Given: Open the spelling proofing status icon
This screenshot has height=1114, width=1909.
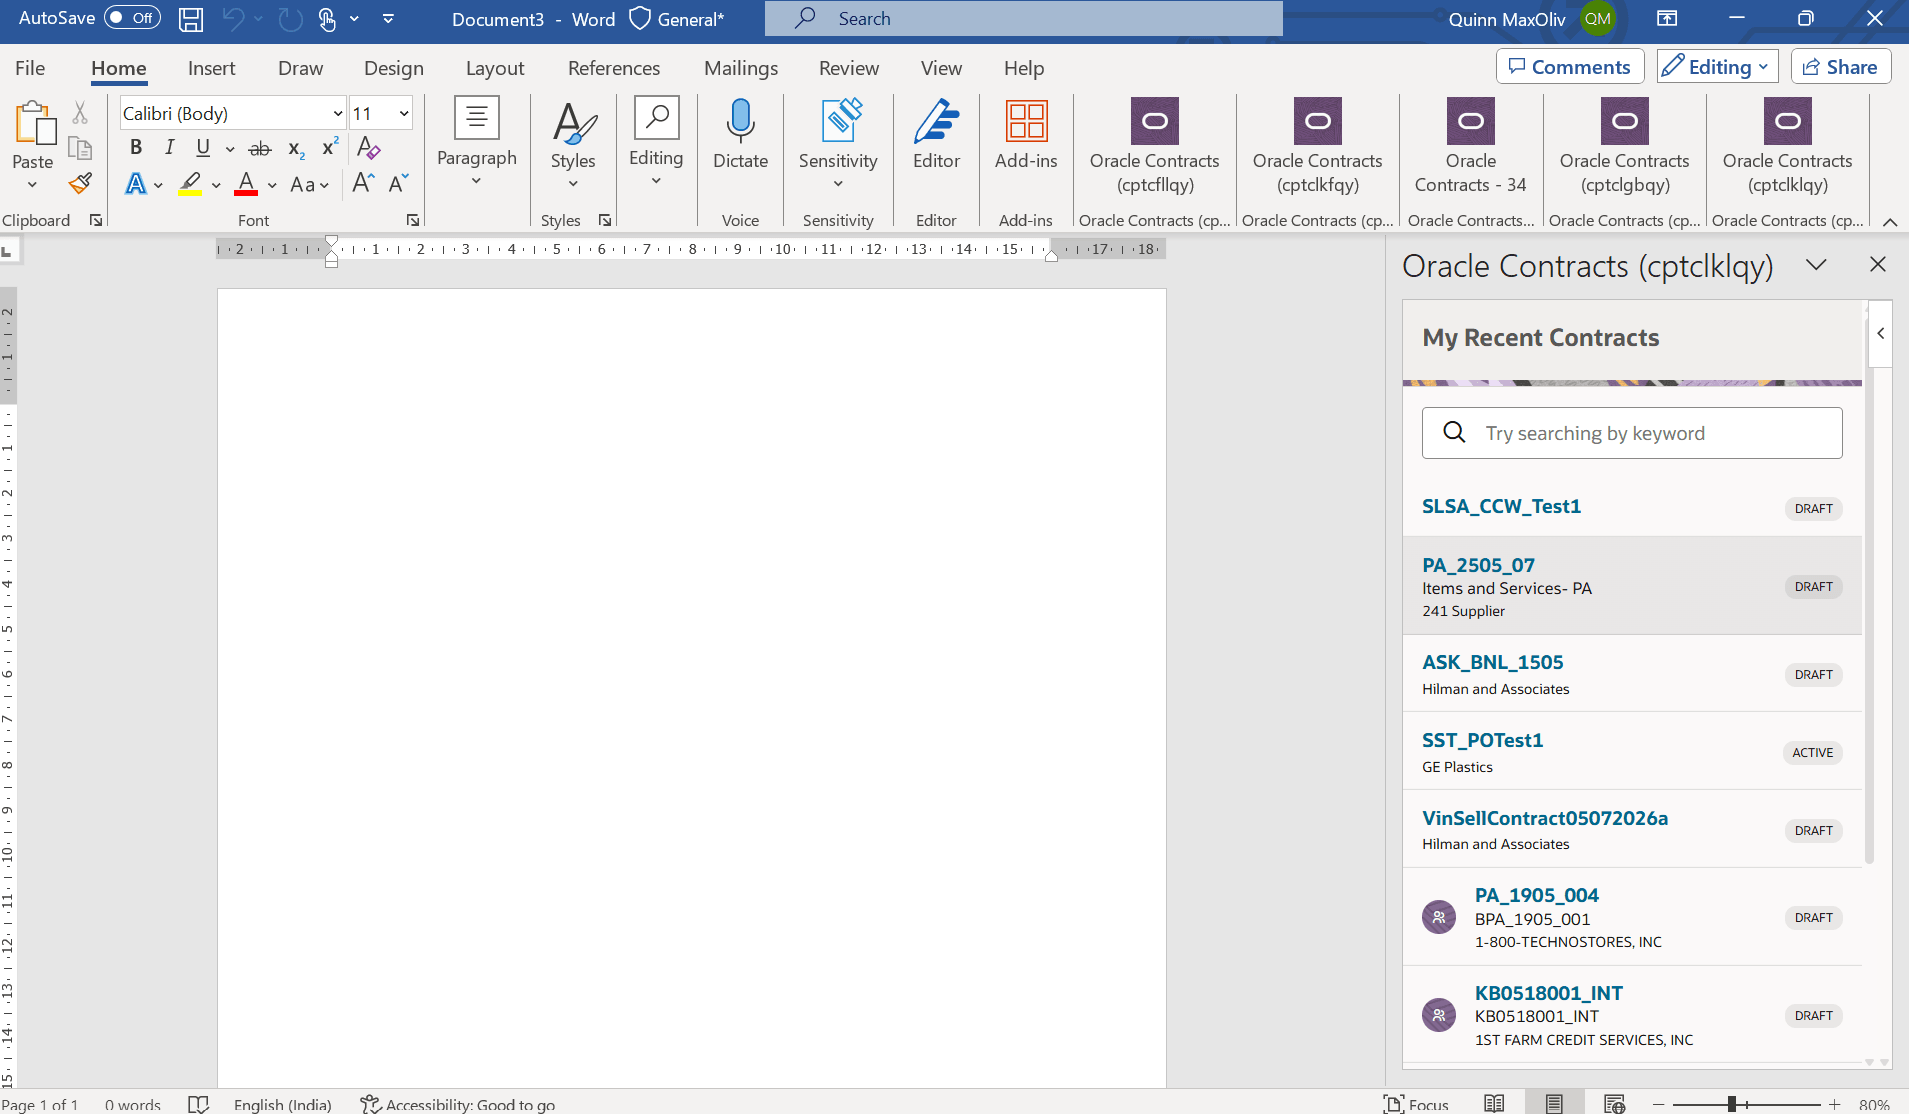Looking at the screenshot, I should tap(198, 1104).
